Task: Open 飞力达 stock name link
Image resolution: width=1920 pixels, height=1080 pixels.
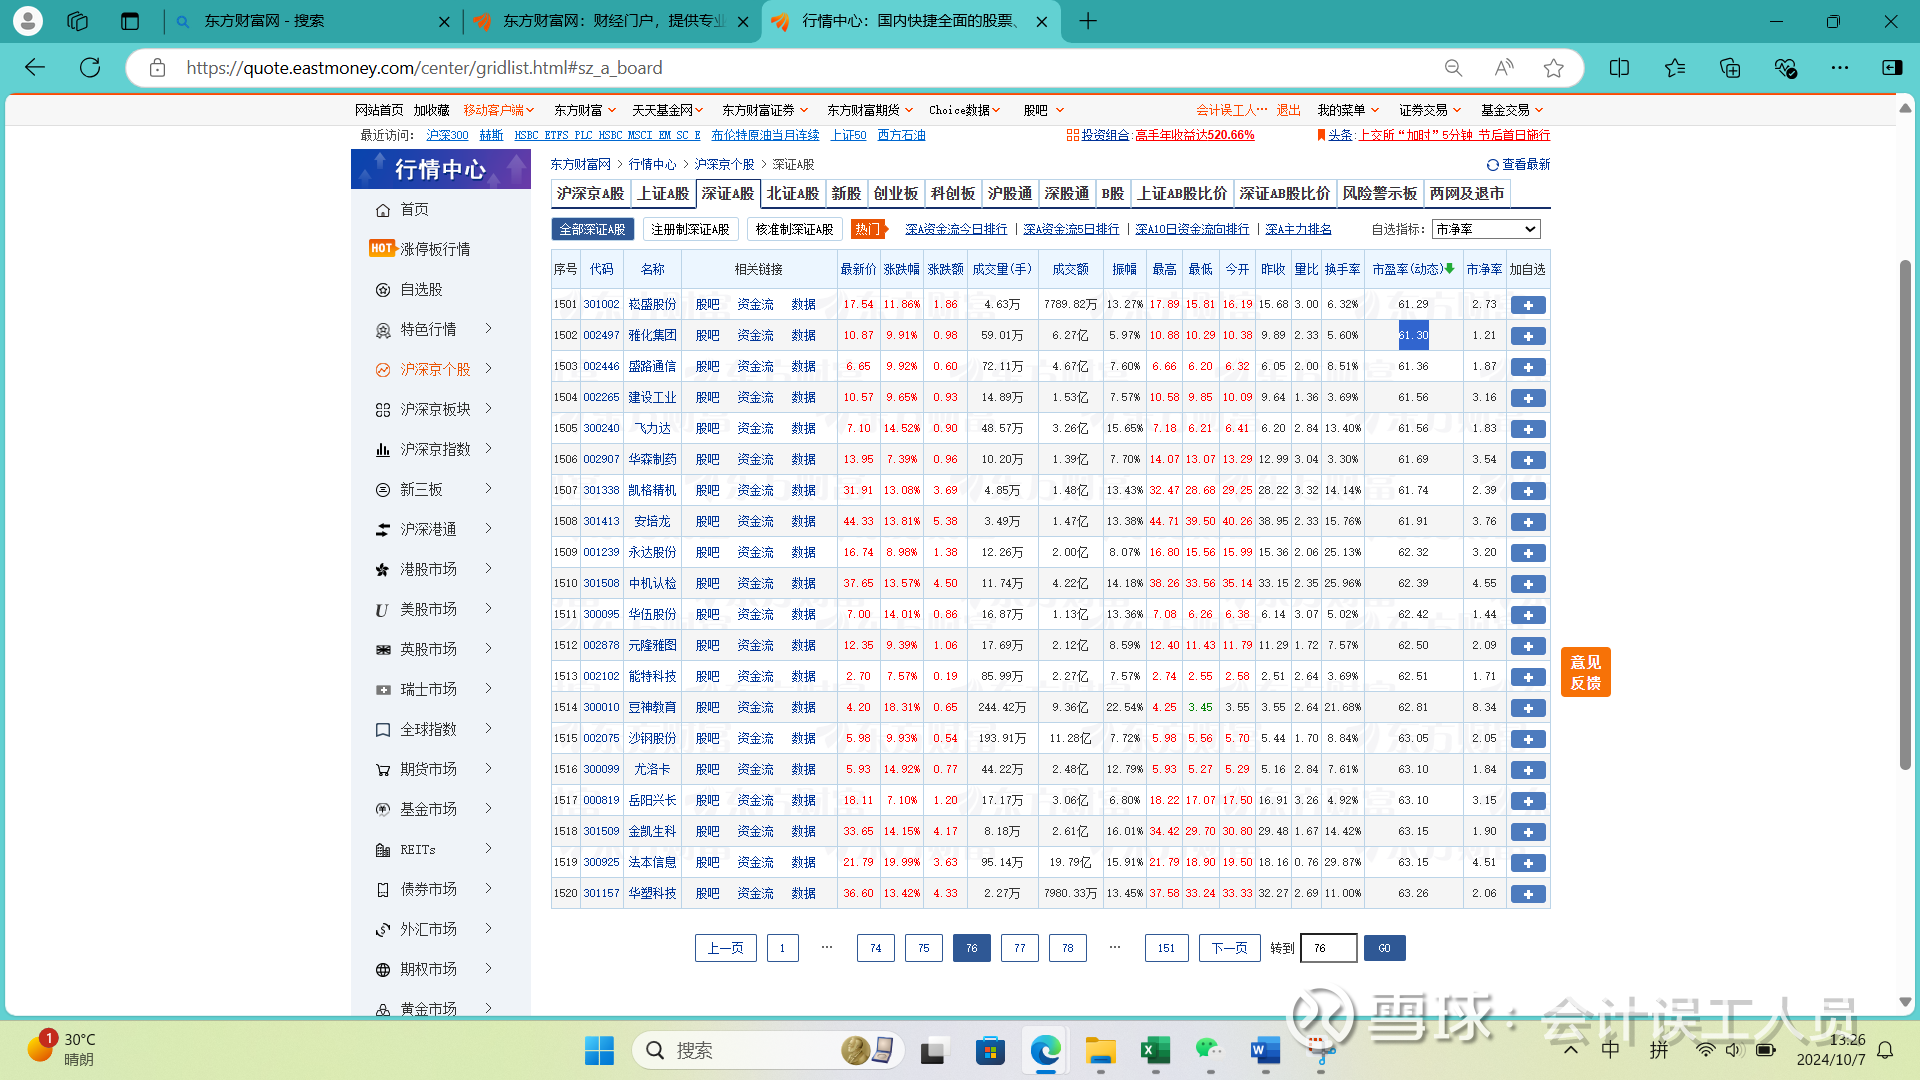Action: point(652,429)
